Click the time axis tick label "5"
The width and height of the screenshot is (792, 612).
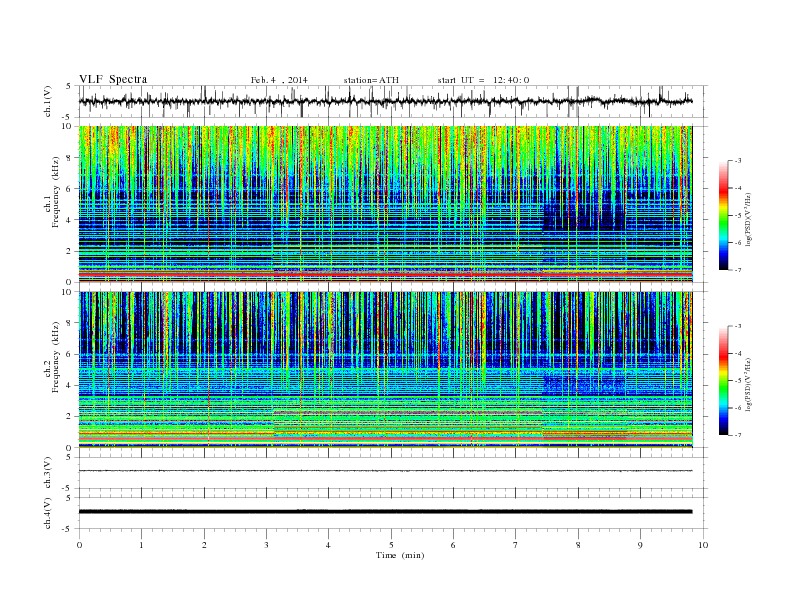(x=391, y=545)
